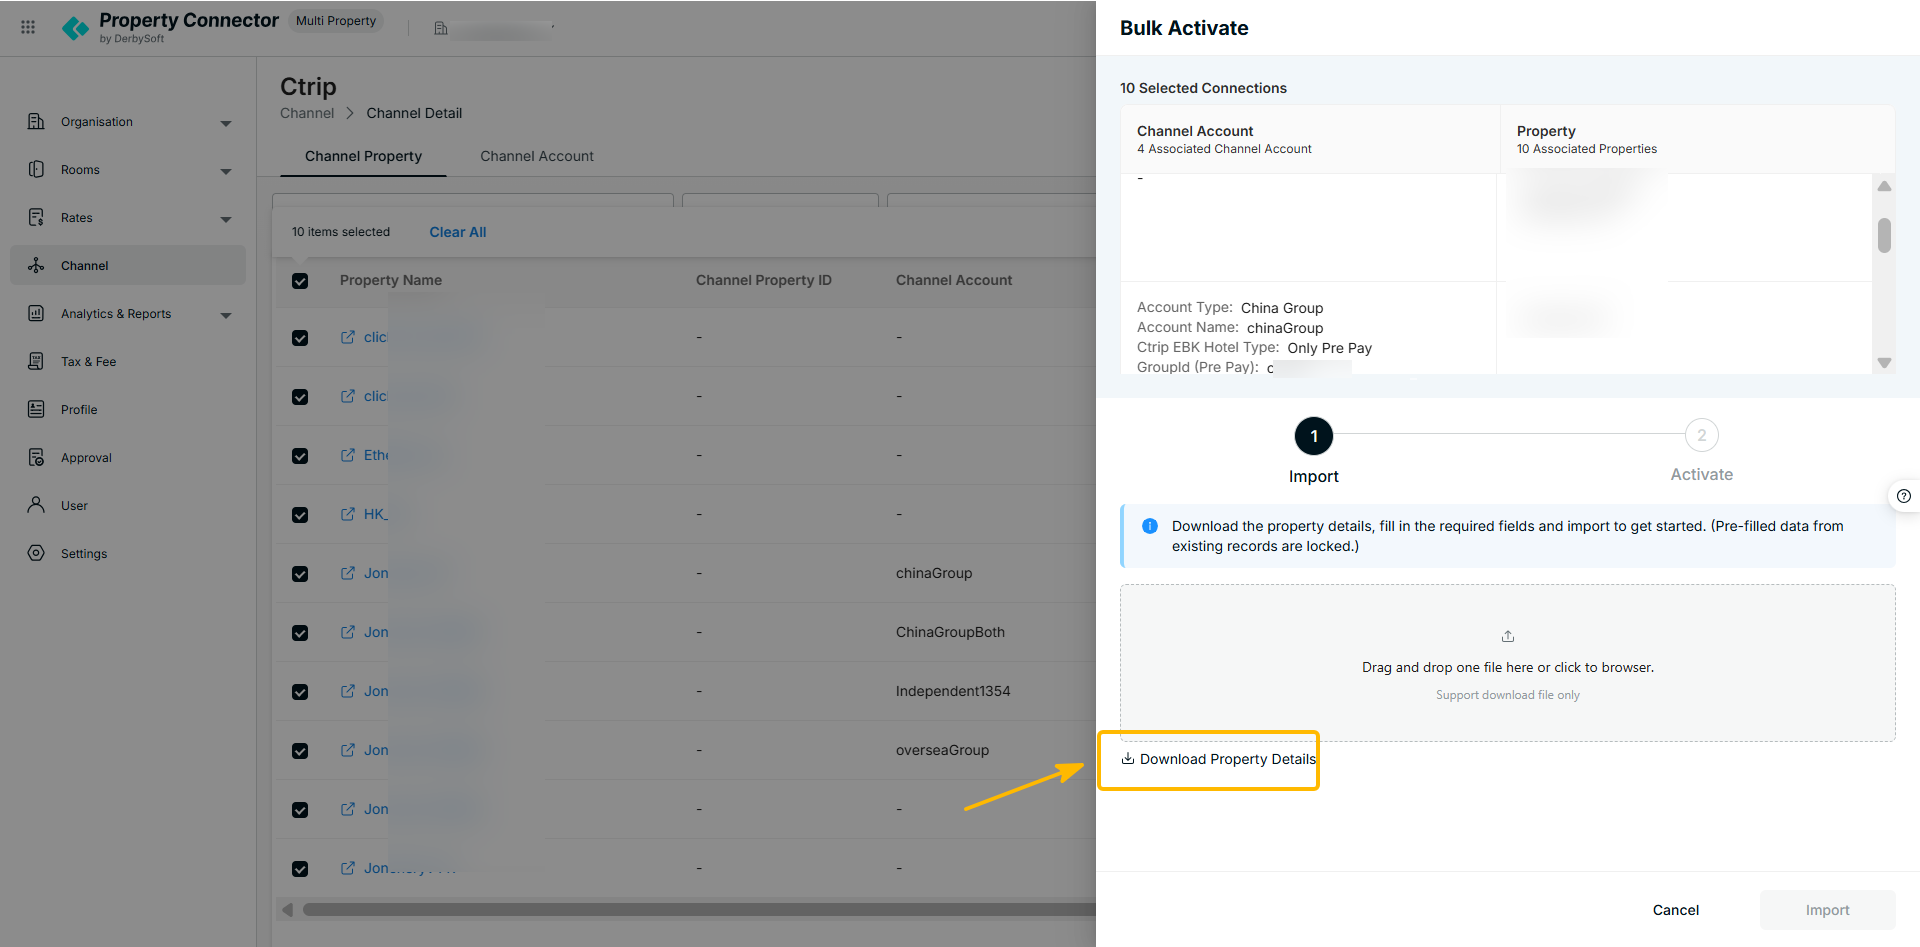Open external link icon for Eth row
This screenshot has height=947, width=1920.
point(348,455)
